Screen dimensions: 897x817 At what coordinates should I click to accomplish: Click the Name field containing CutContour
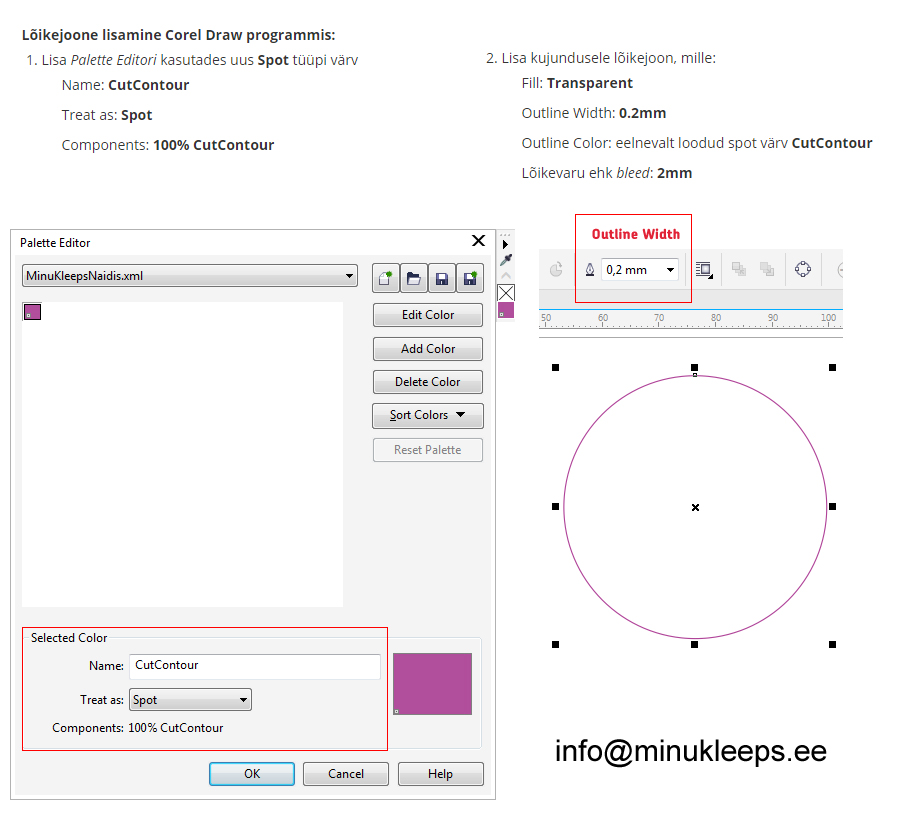tap(254, 665)
